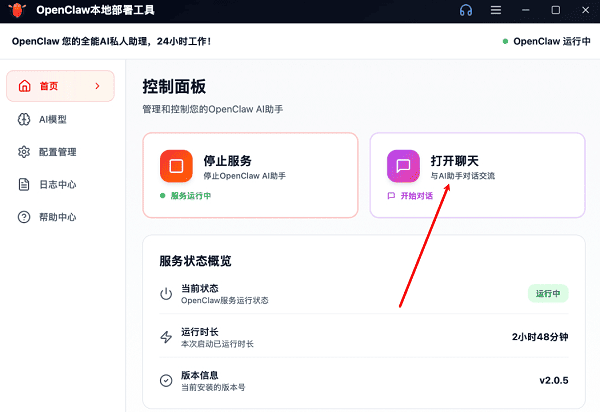The image size is (600, 412).
Task: Click the headset support icon in title bar
Action: (465, 10)
